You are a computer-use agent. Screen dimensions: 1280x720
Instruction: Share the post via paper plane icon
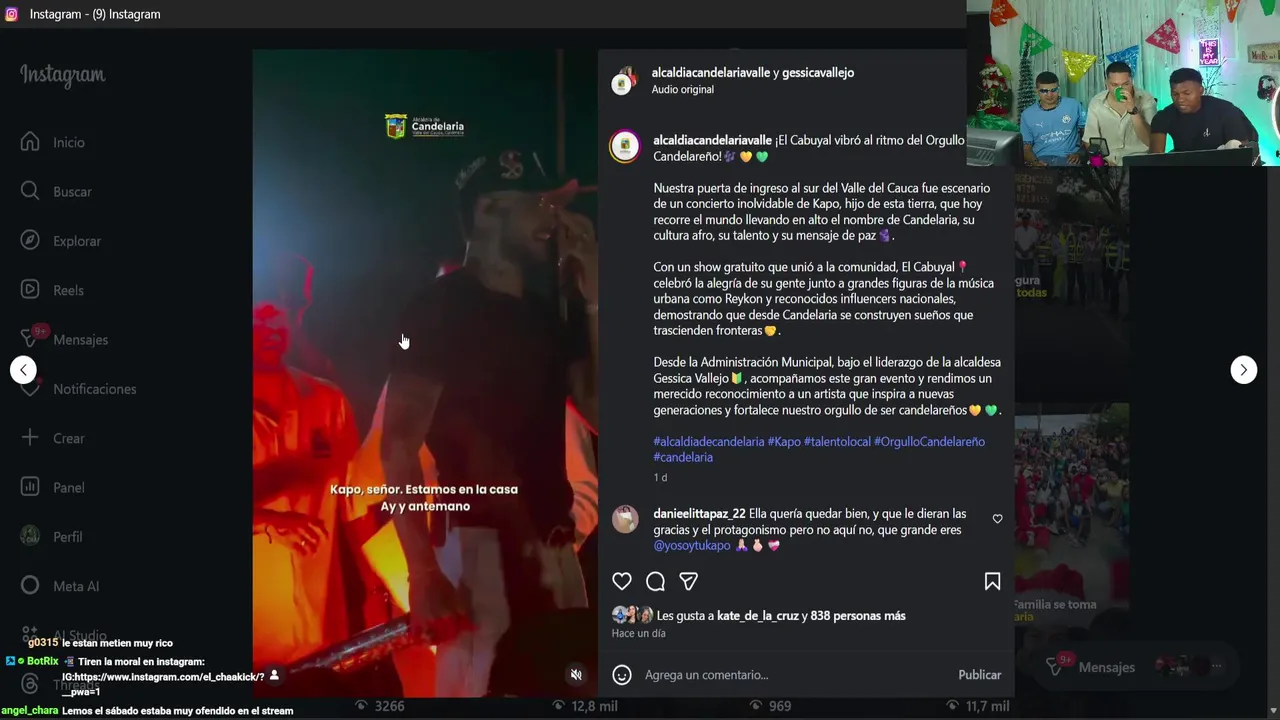[x=688, y=581]
